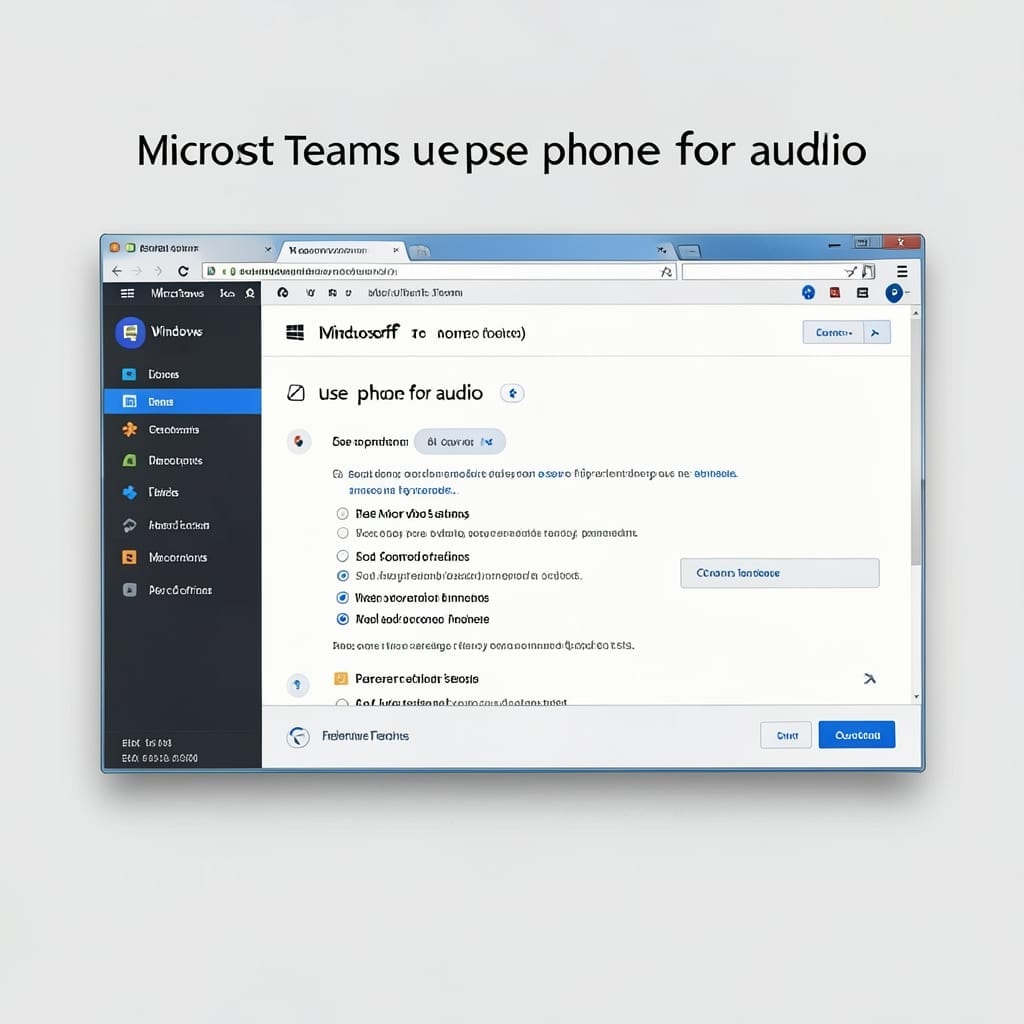Viewport: 1024px width, 1024px height.
Task: Click the round red-blue icon beside the pill selector
Action: [299, 441]
